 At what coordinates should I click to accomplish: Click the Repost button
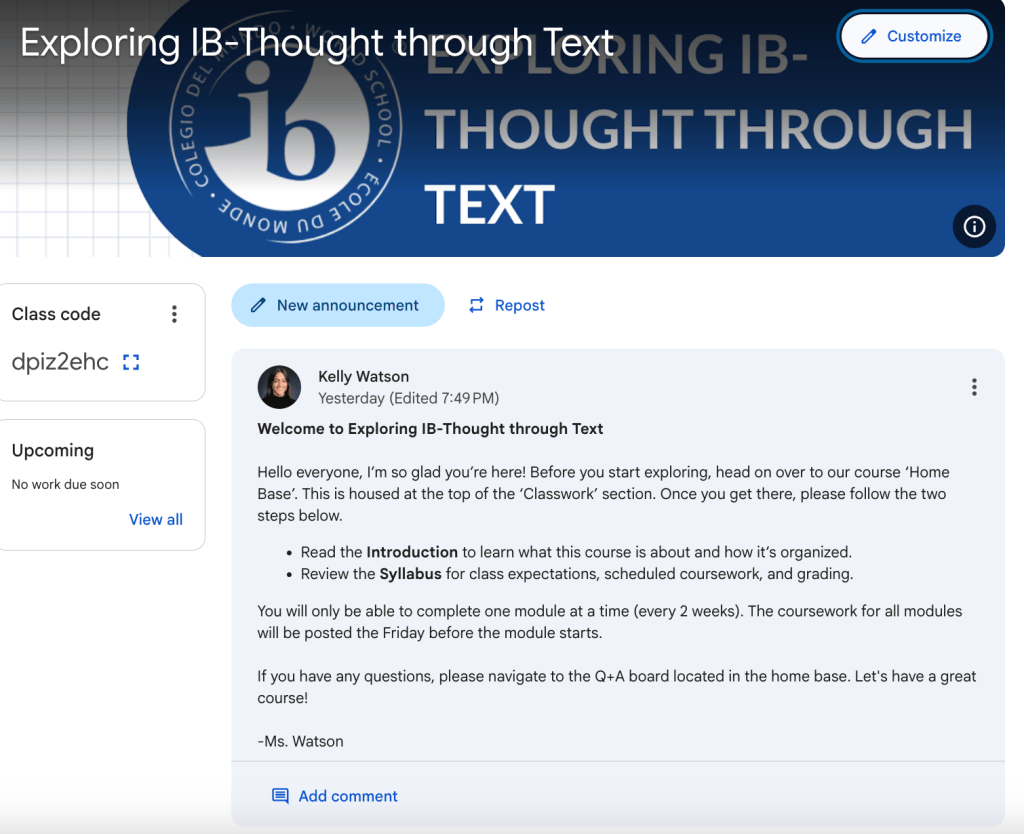(x=507, y=305)
